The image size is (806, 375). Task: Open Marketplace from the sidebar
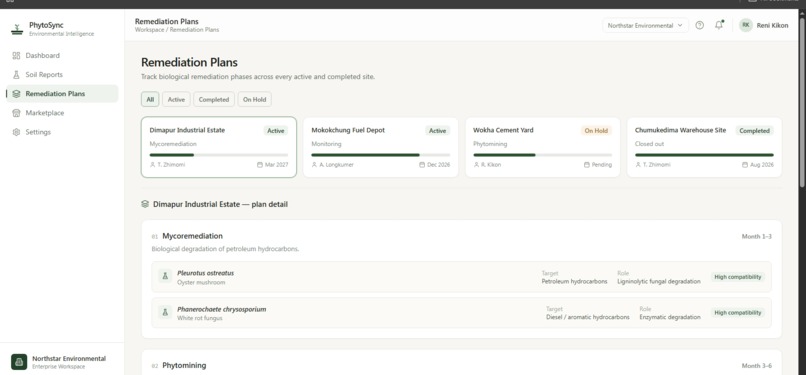(x=62, y=113)
